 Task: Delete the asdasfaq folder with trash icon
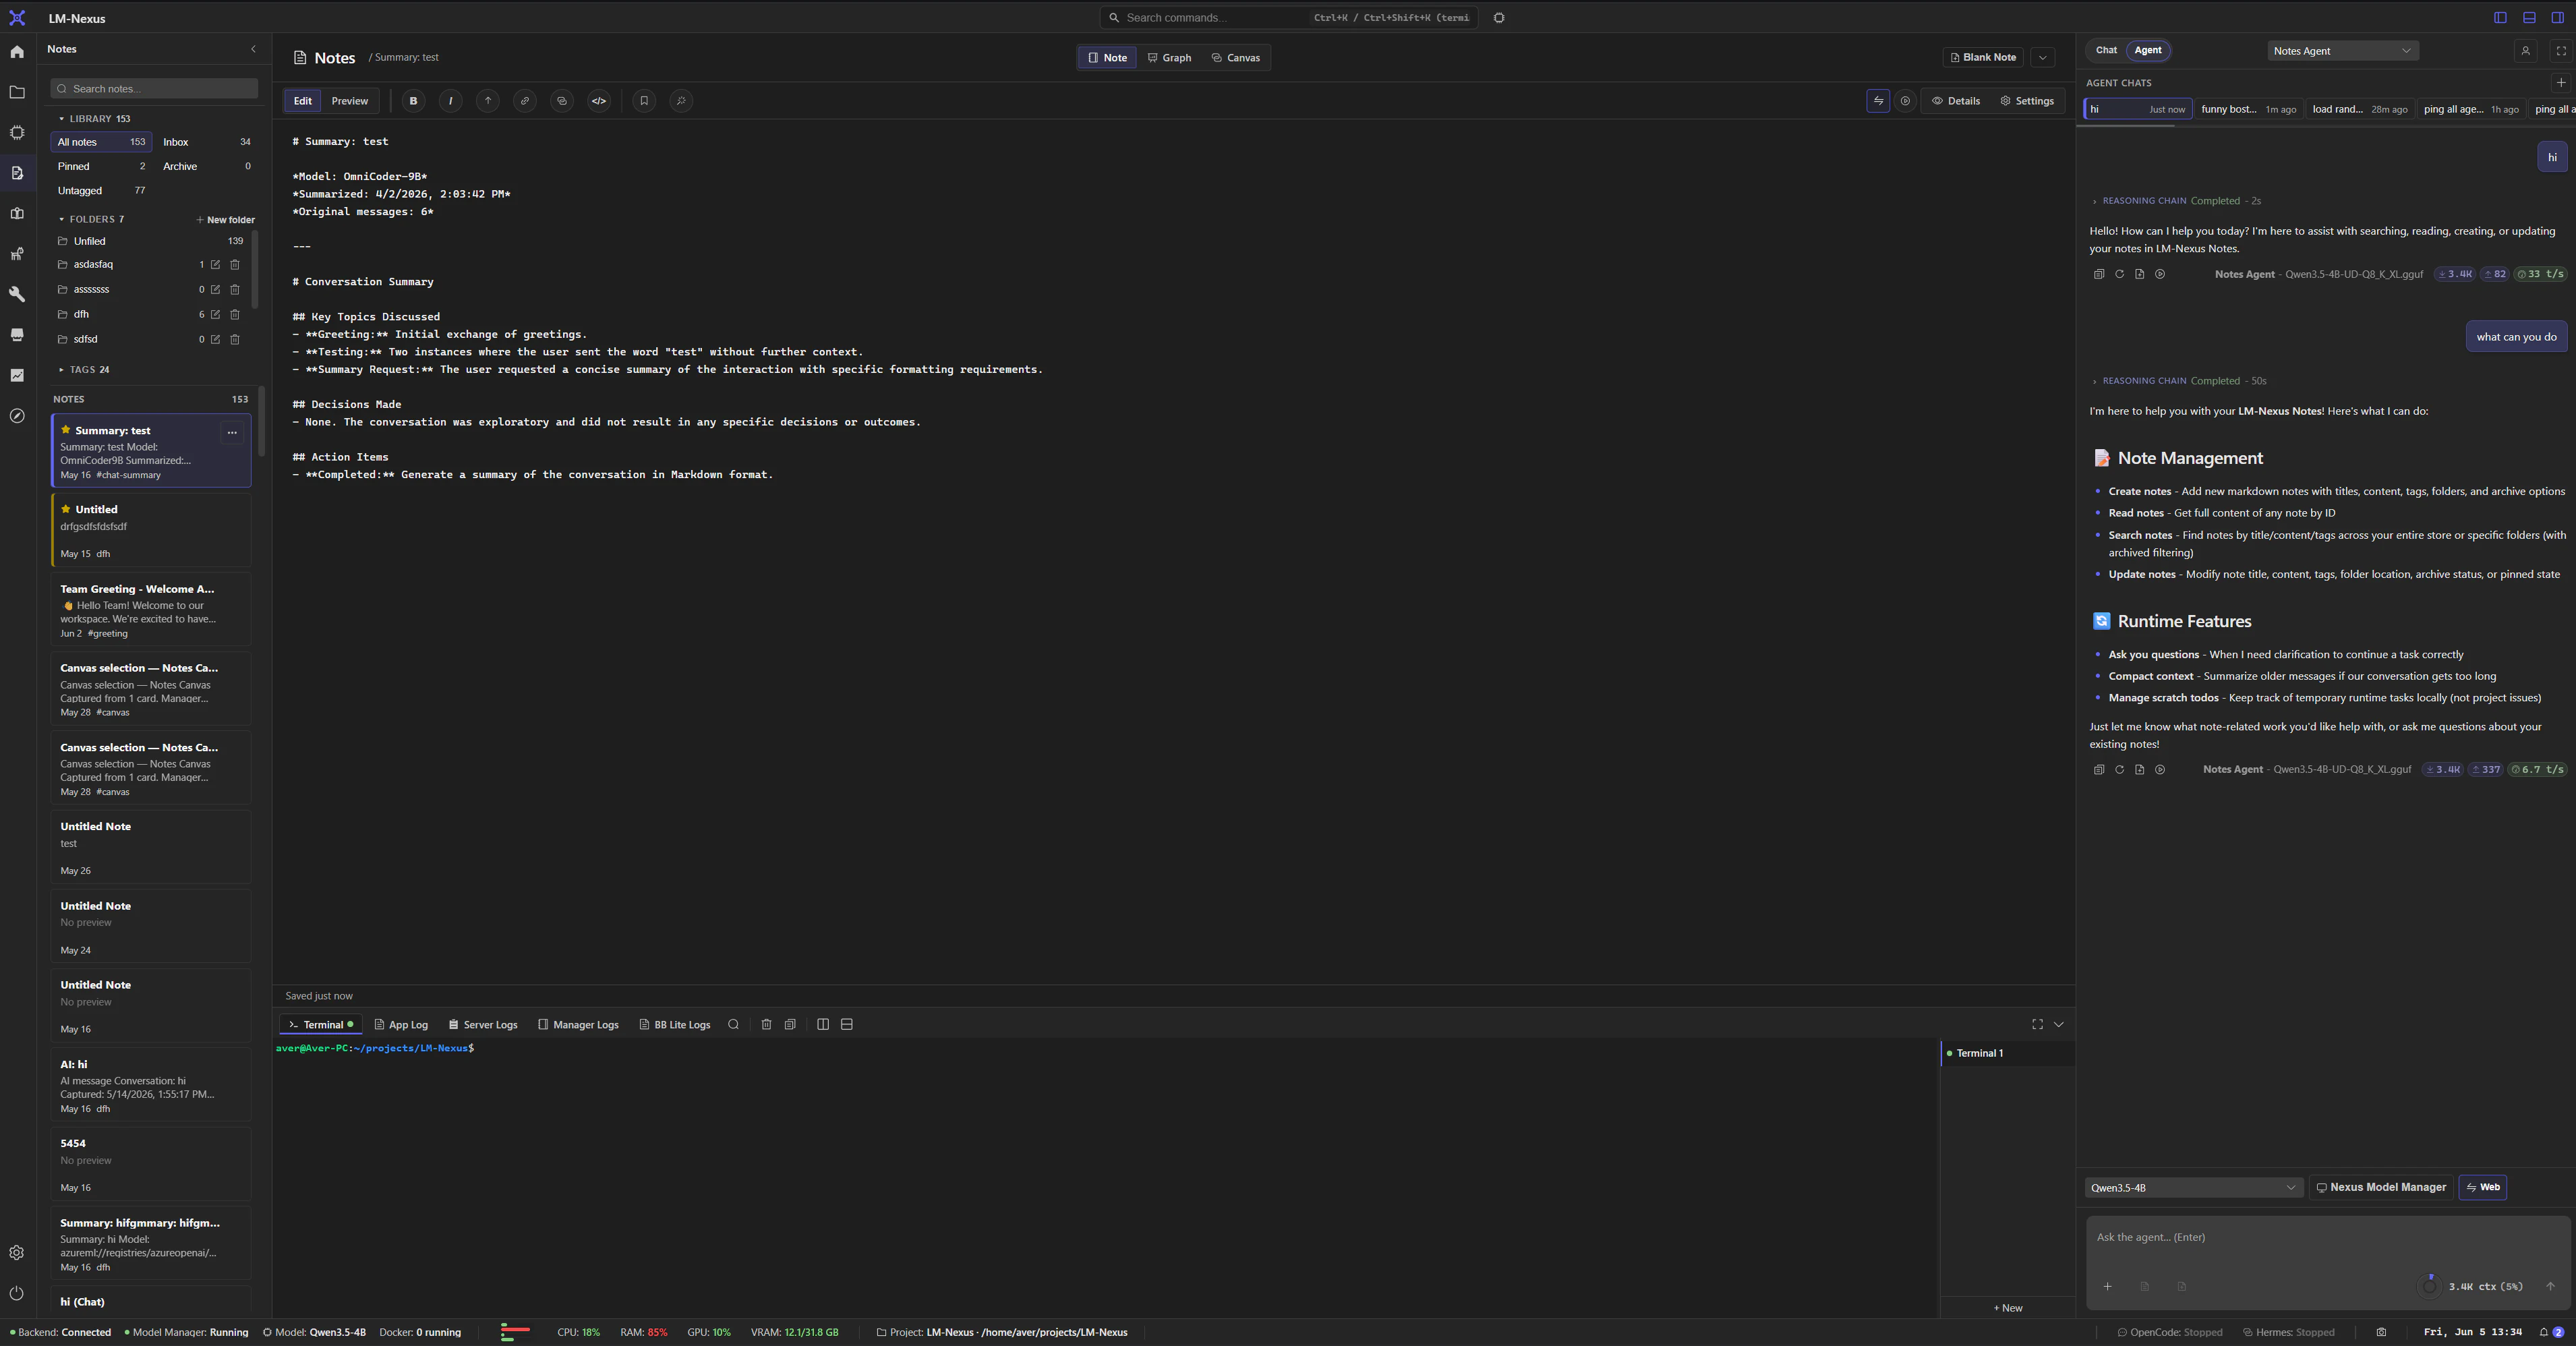pos(235,265)
